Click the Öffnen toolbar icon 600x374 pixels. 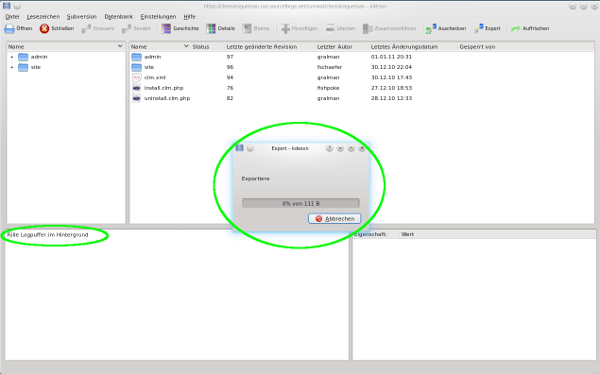click(9, 29)
